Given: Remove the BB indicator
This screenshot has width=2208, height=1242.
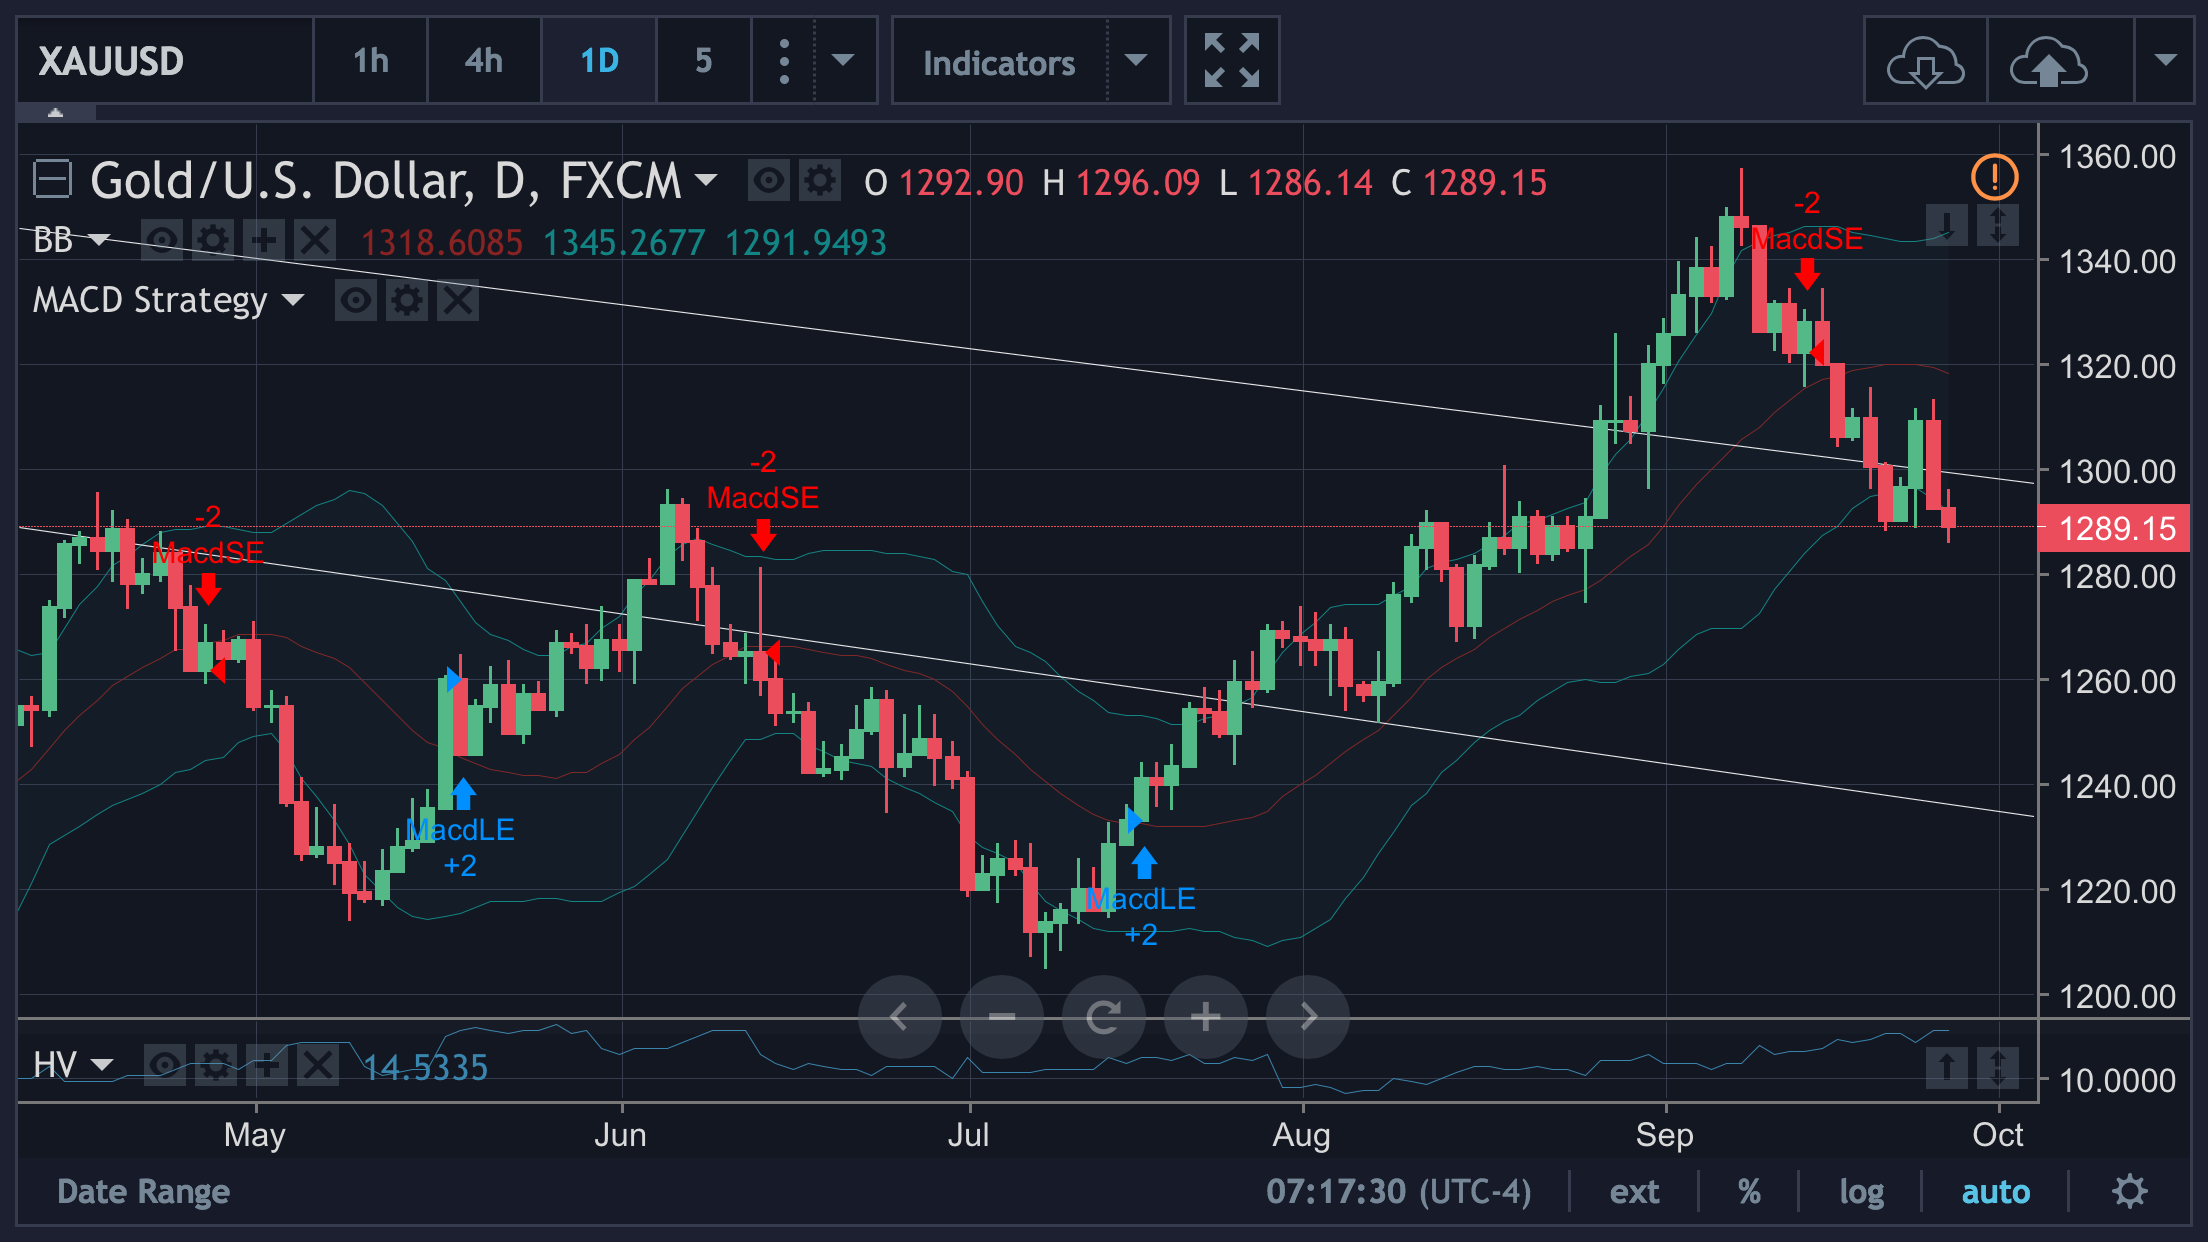Looking at the screenshot, I should pyautogui.click(x=315, y=240).
